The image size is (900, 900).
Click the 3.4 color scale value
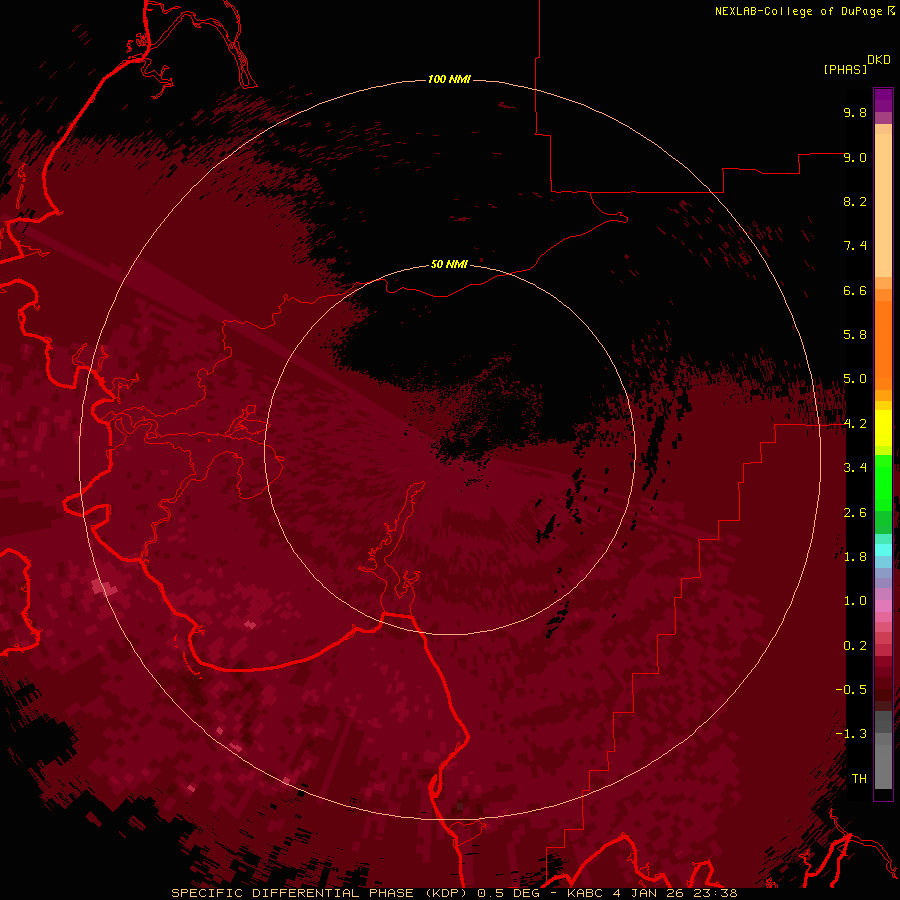click(855, 468)
